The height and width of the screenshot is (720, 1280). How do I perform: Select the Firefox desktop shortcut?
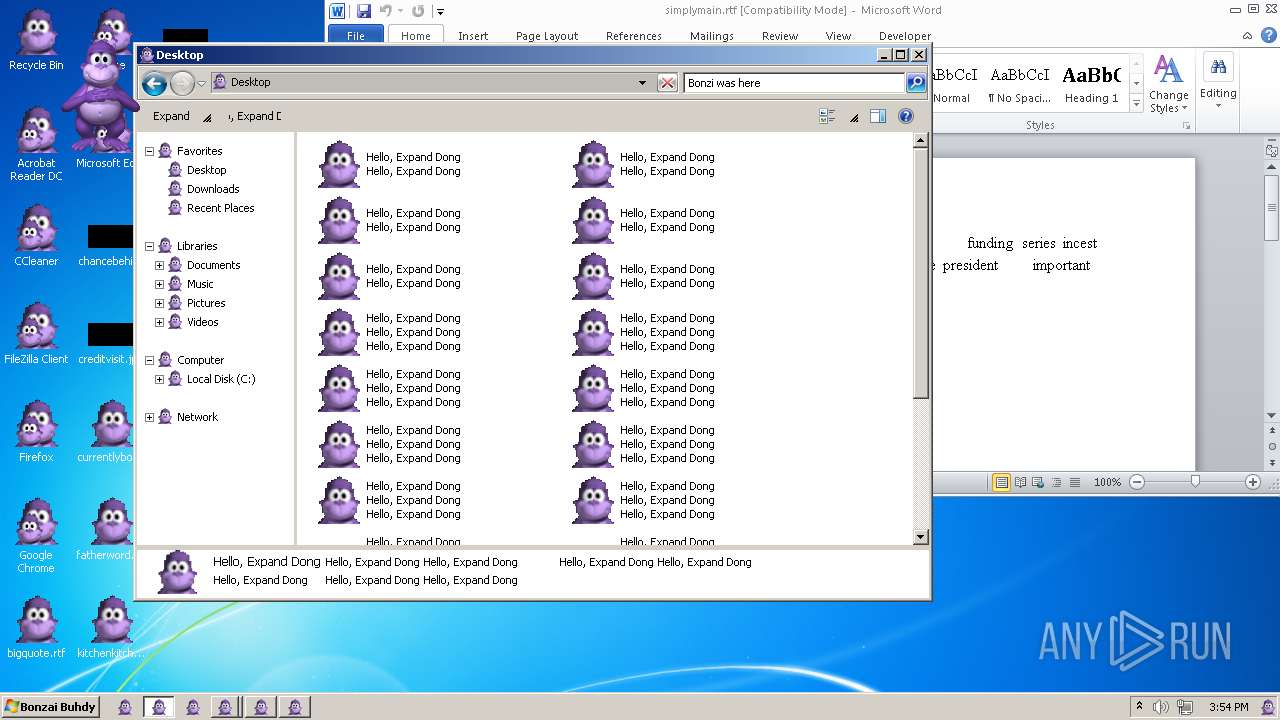point(36,432)
